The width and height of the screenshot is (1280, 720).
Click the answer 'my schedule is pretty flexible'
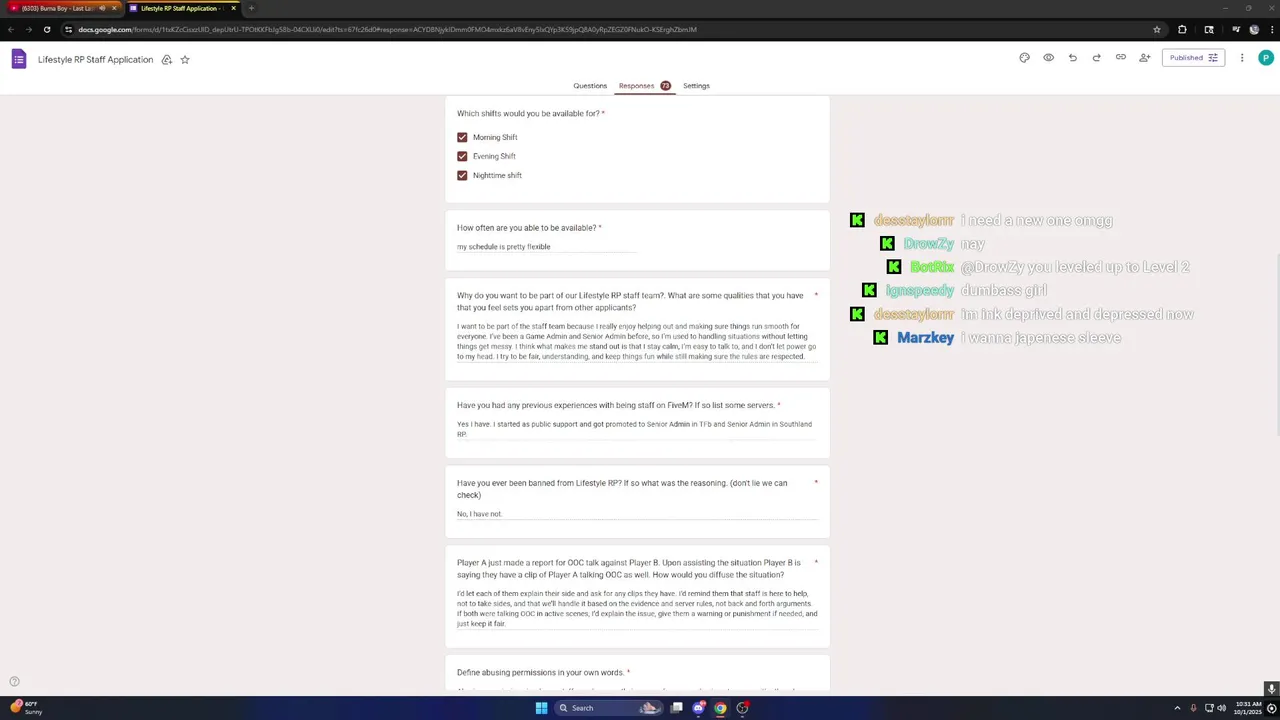[x=504, y=247]
